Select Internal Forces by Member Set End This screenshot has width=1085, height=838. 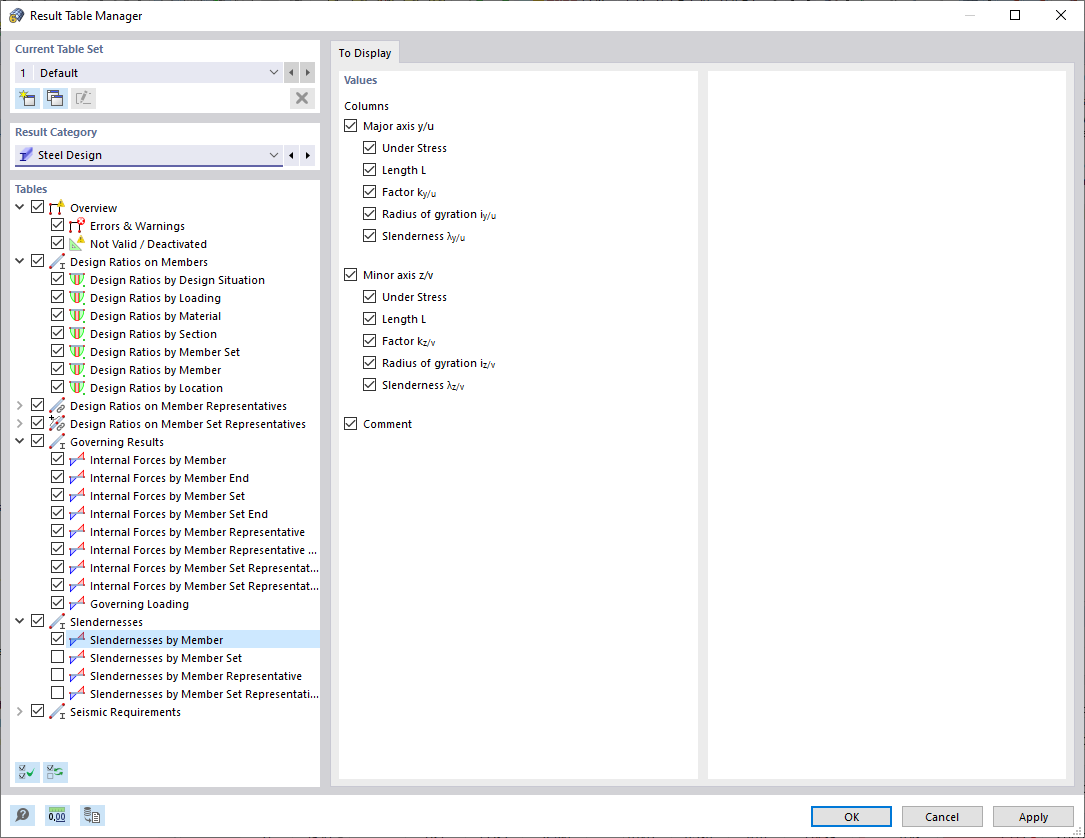tap(179, 514)
